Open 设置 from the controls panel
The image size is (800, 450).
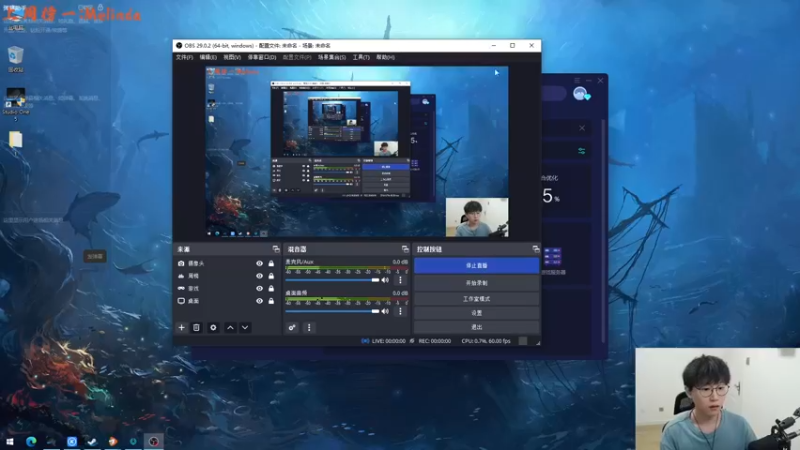477,313
